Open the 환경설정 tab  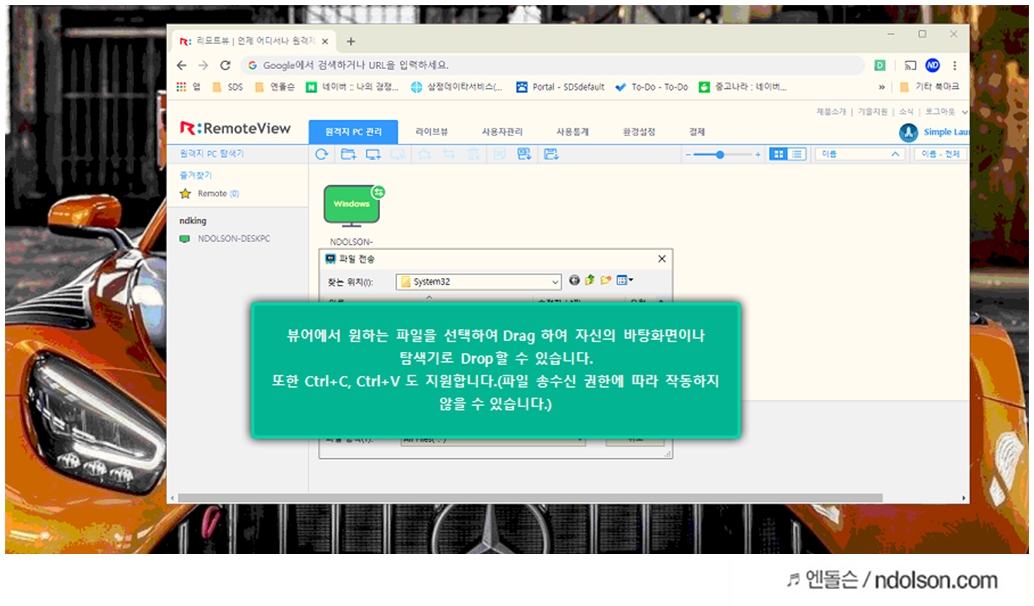(639, 132)
